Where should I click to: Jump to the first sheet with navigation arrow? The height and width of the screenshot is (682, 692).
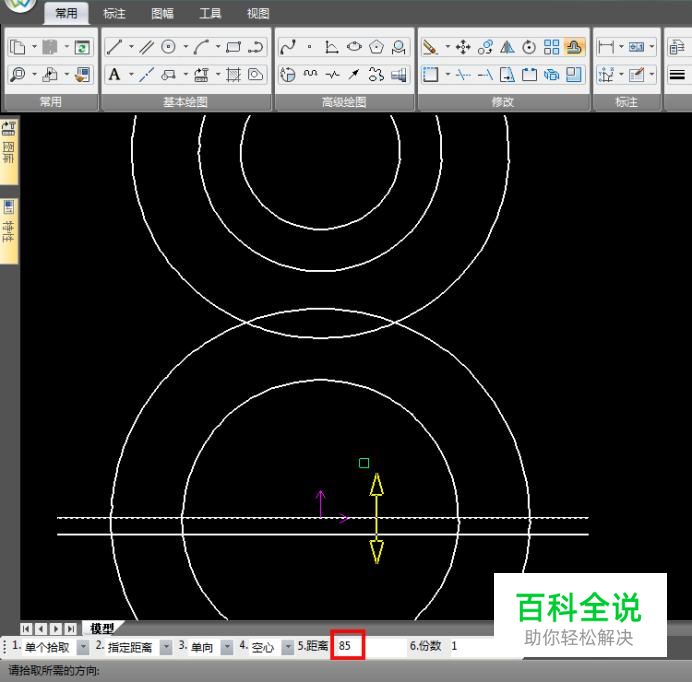(x=27, y=628)
